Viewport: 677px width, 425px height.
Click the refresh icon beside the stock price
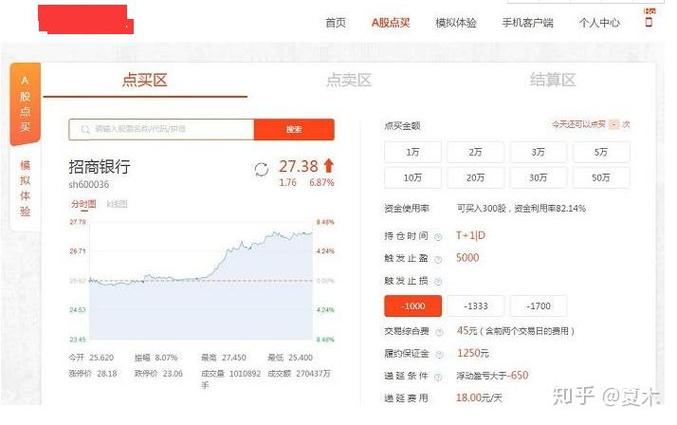click(261, 169)
